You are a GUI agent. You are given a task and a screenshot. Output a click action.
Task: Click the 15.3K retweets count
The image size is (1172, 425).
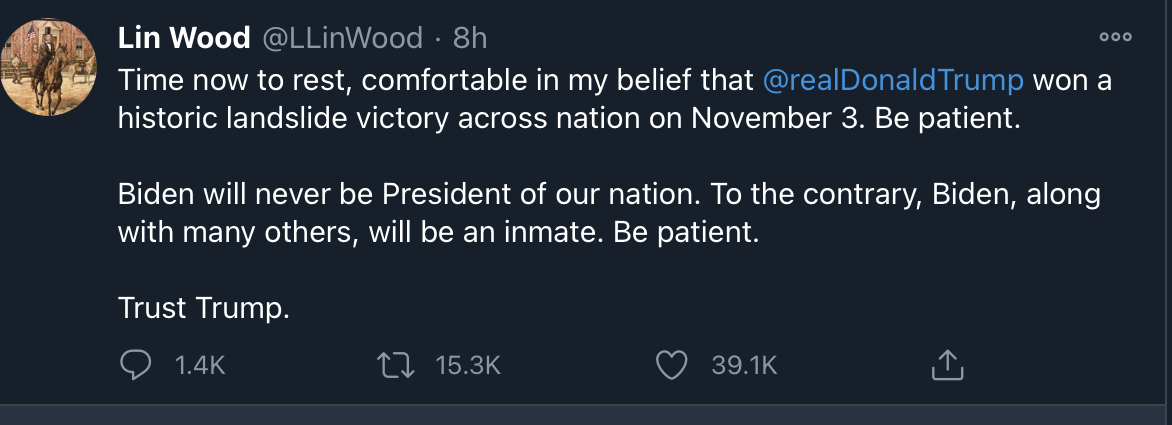click(467, 365)
